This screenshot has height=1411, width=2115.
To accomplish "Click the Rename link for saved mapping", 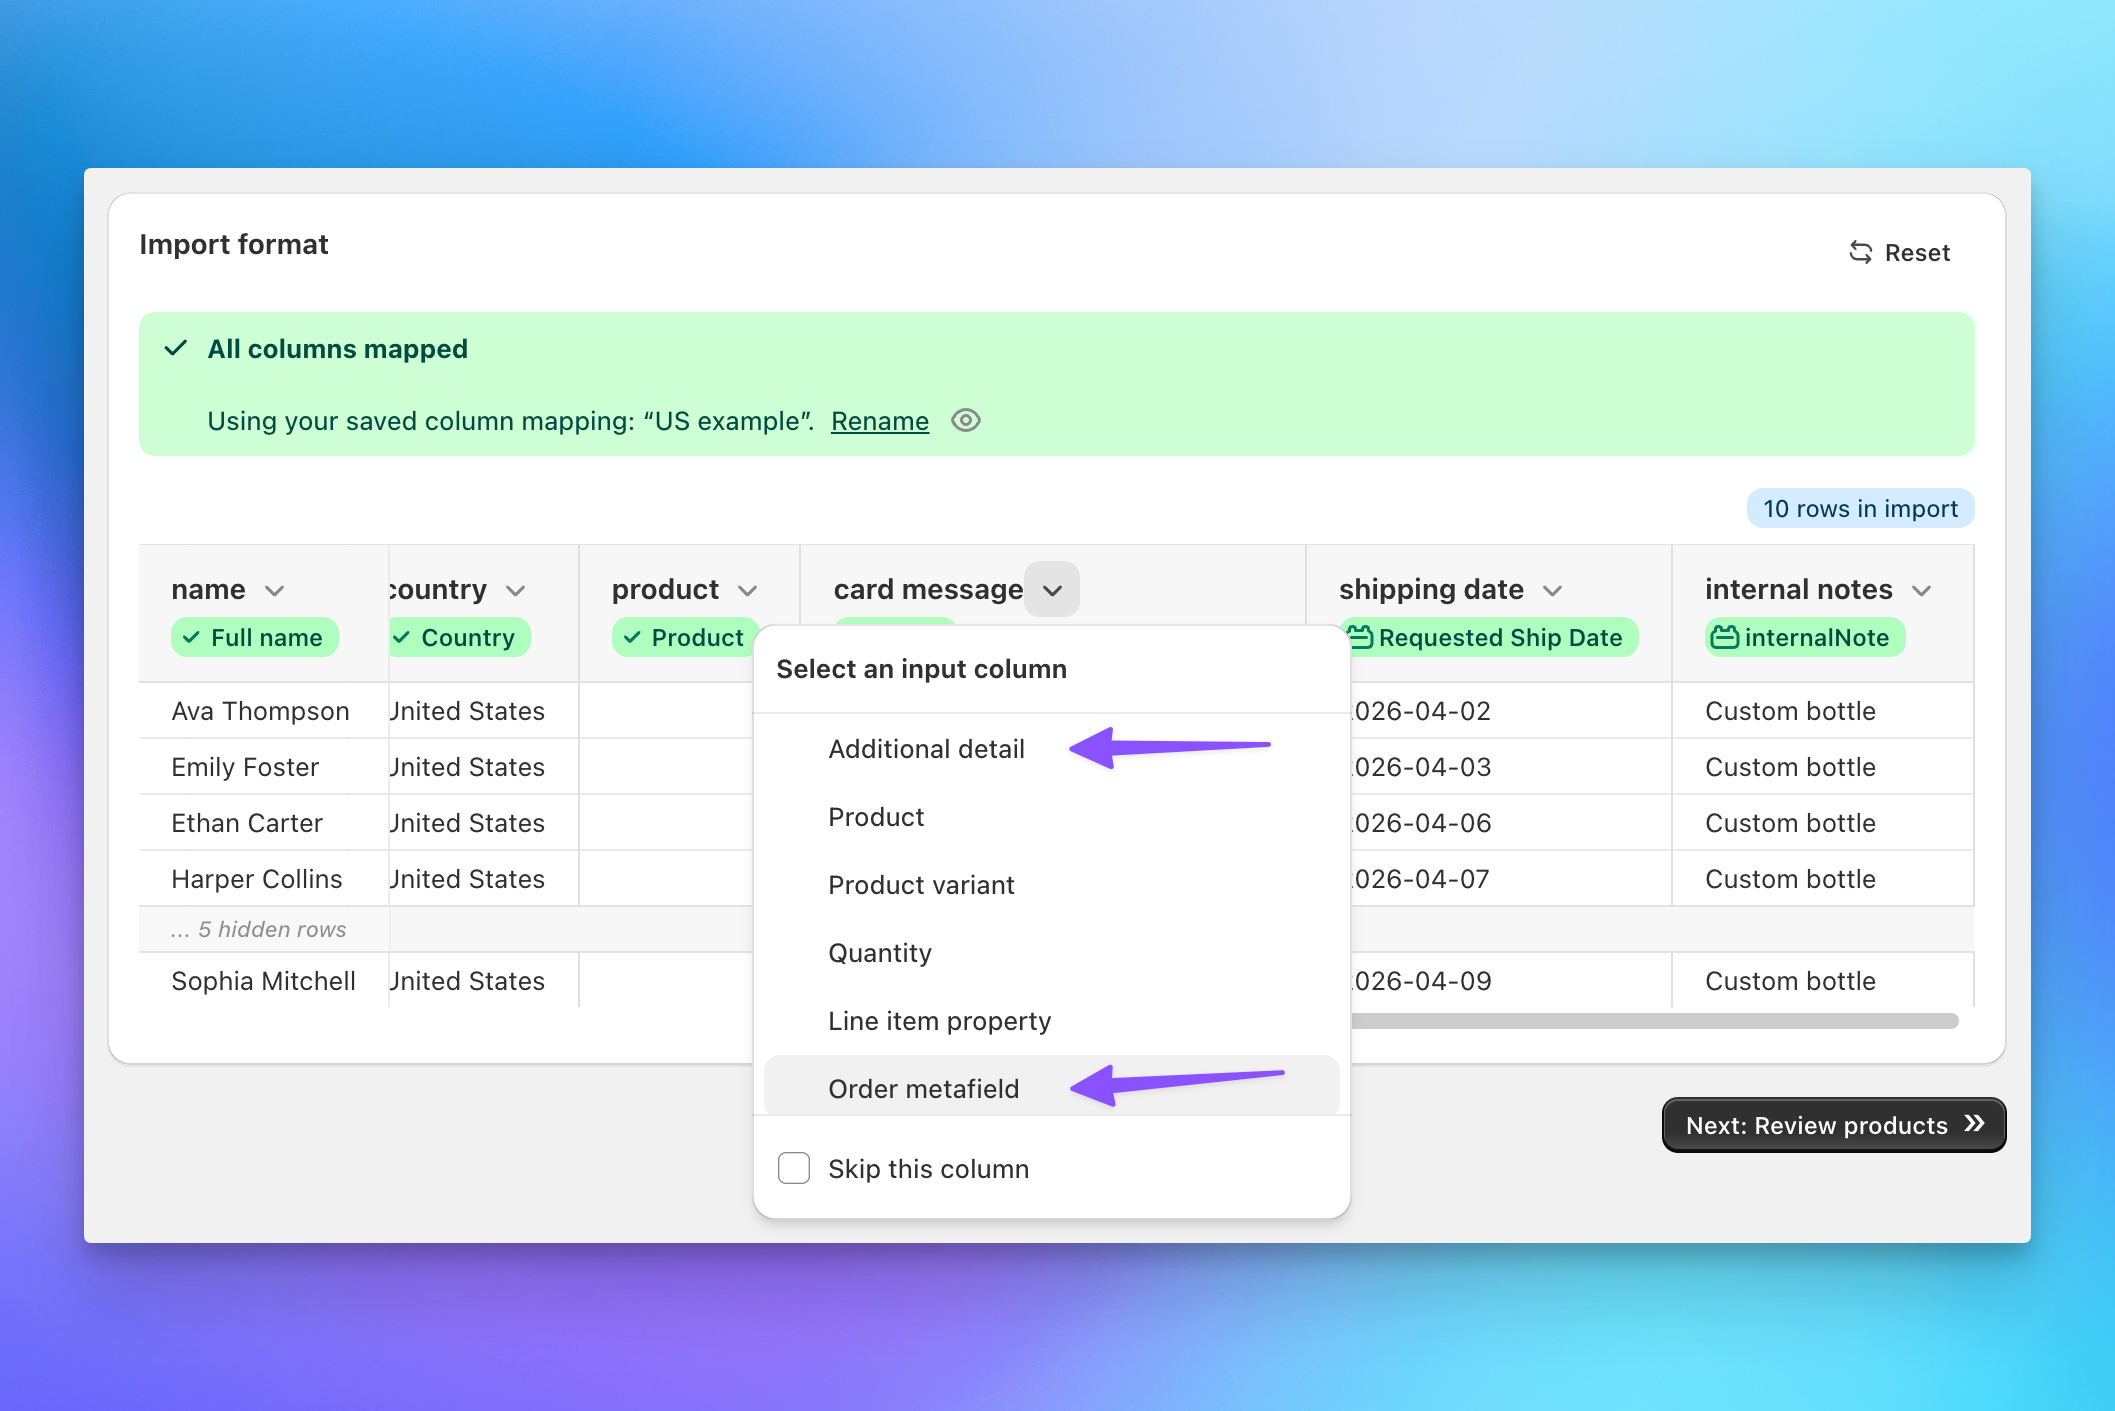I will point(879,421).
